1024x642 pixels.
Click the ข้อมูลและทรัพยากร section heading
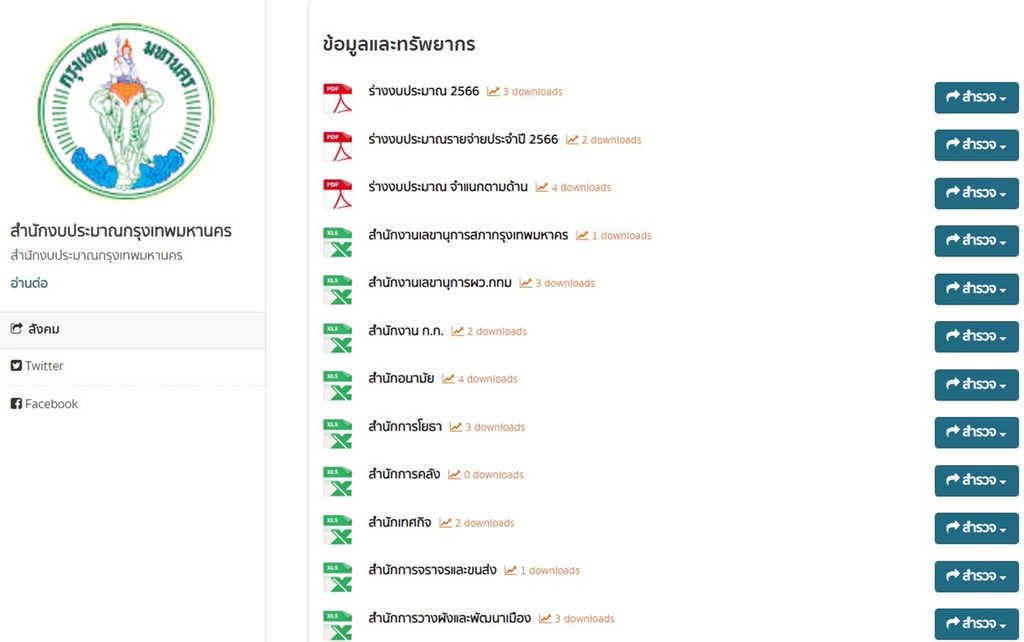(x=399, y=44)
